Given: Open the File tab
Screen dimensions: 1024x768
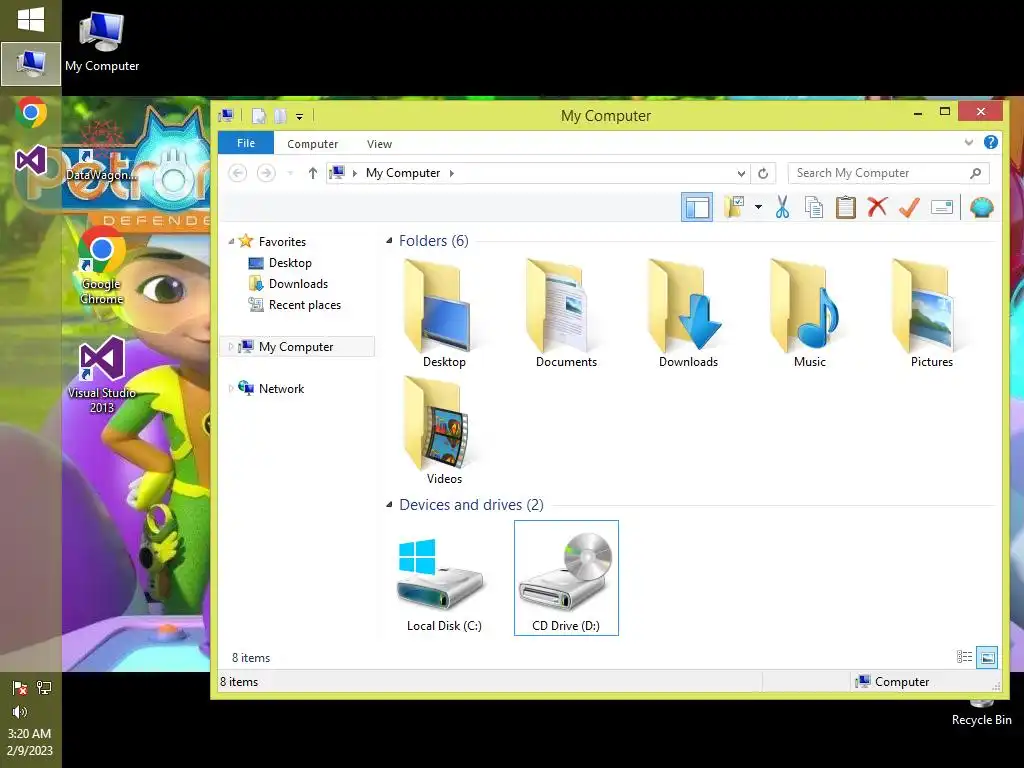Looking at the screenshot, I should pyautogui.click(x=246, y=143).
